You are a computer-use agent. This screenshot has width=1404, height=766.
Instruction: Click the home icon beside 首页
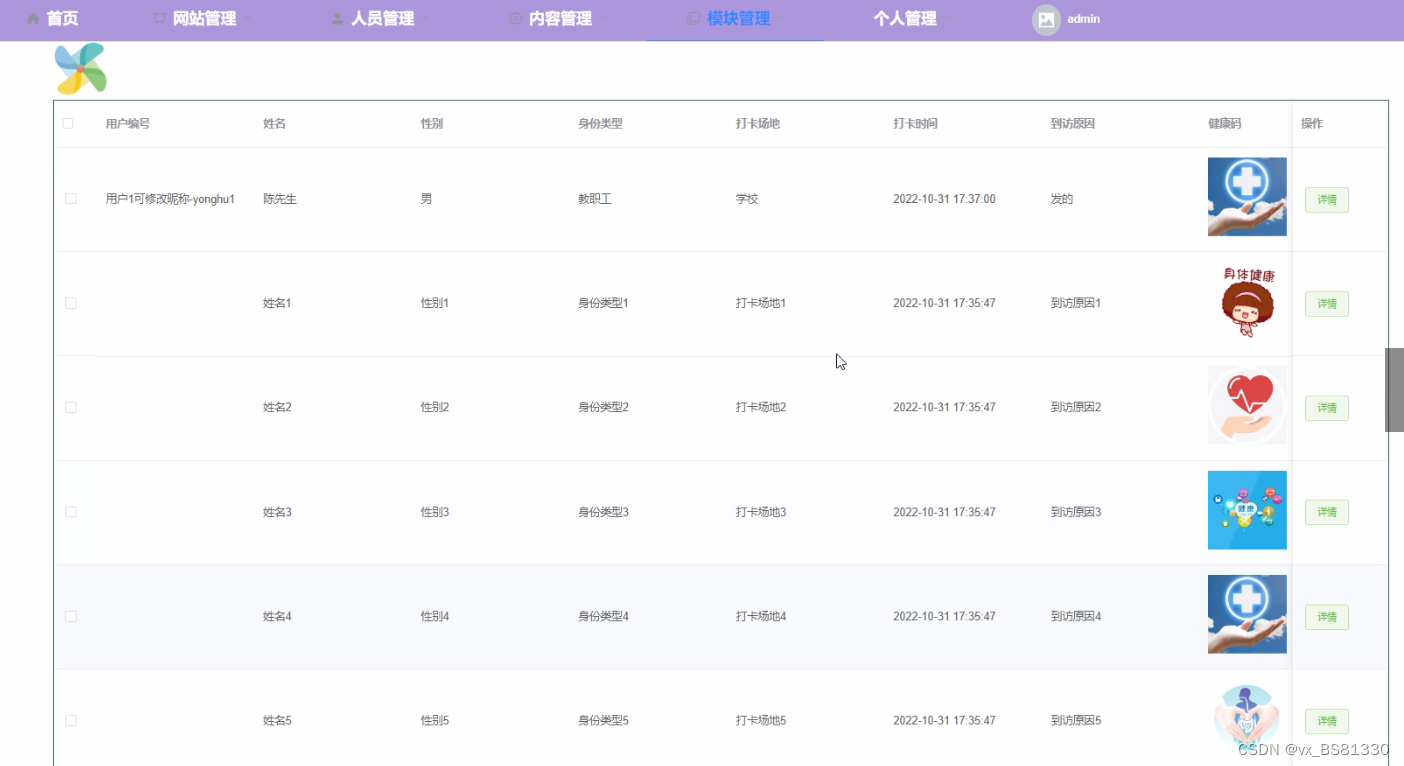[x=34, y=19]
